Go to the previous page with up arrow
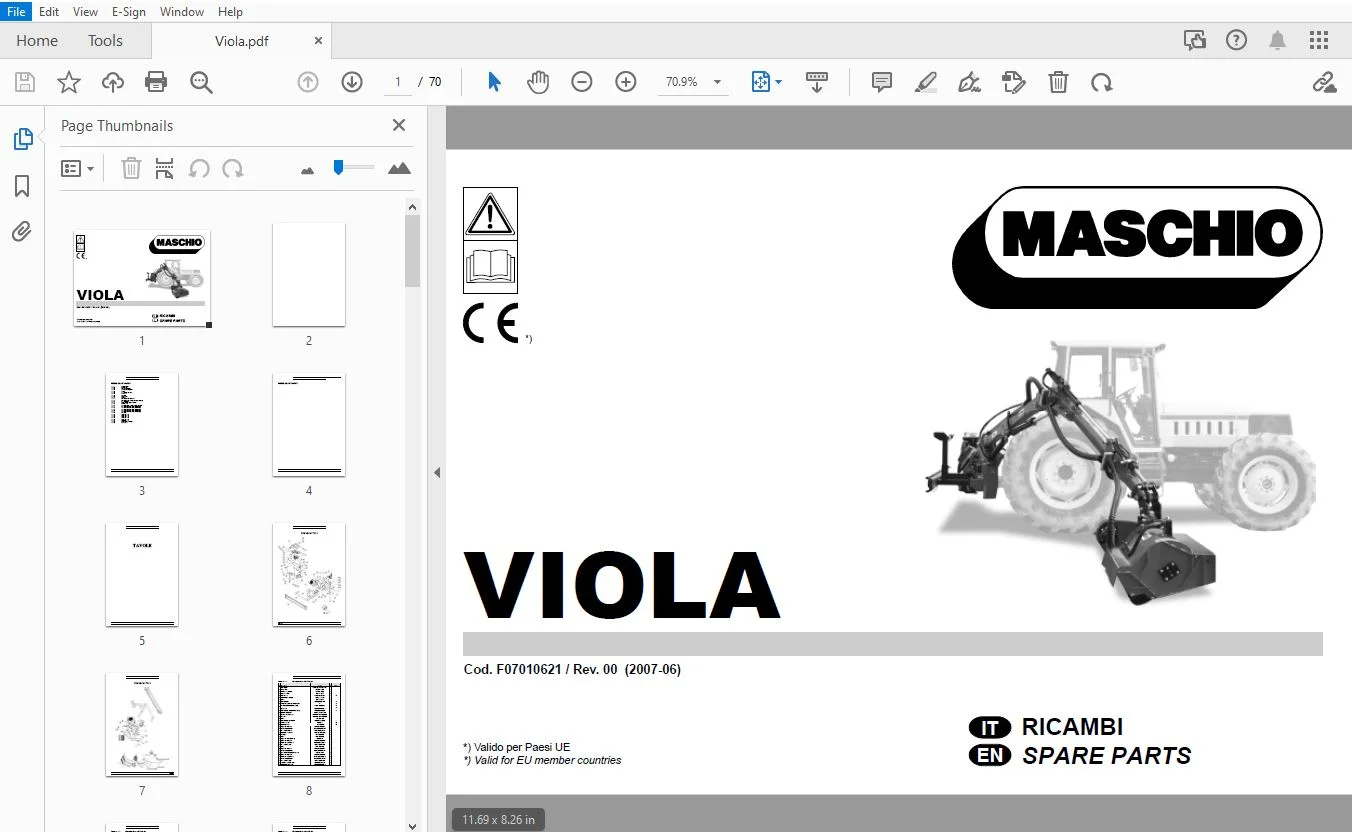Viewport: 1352px width, 832px height. coord(308,82)
